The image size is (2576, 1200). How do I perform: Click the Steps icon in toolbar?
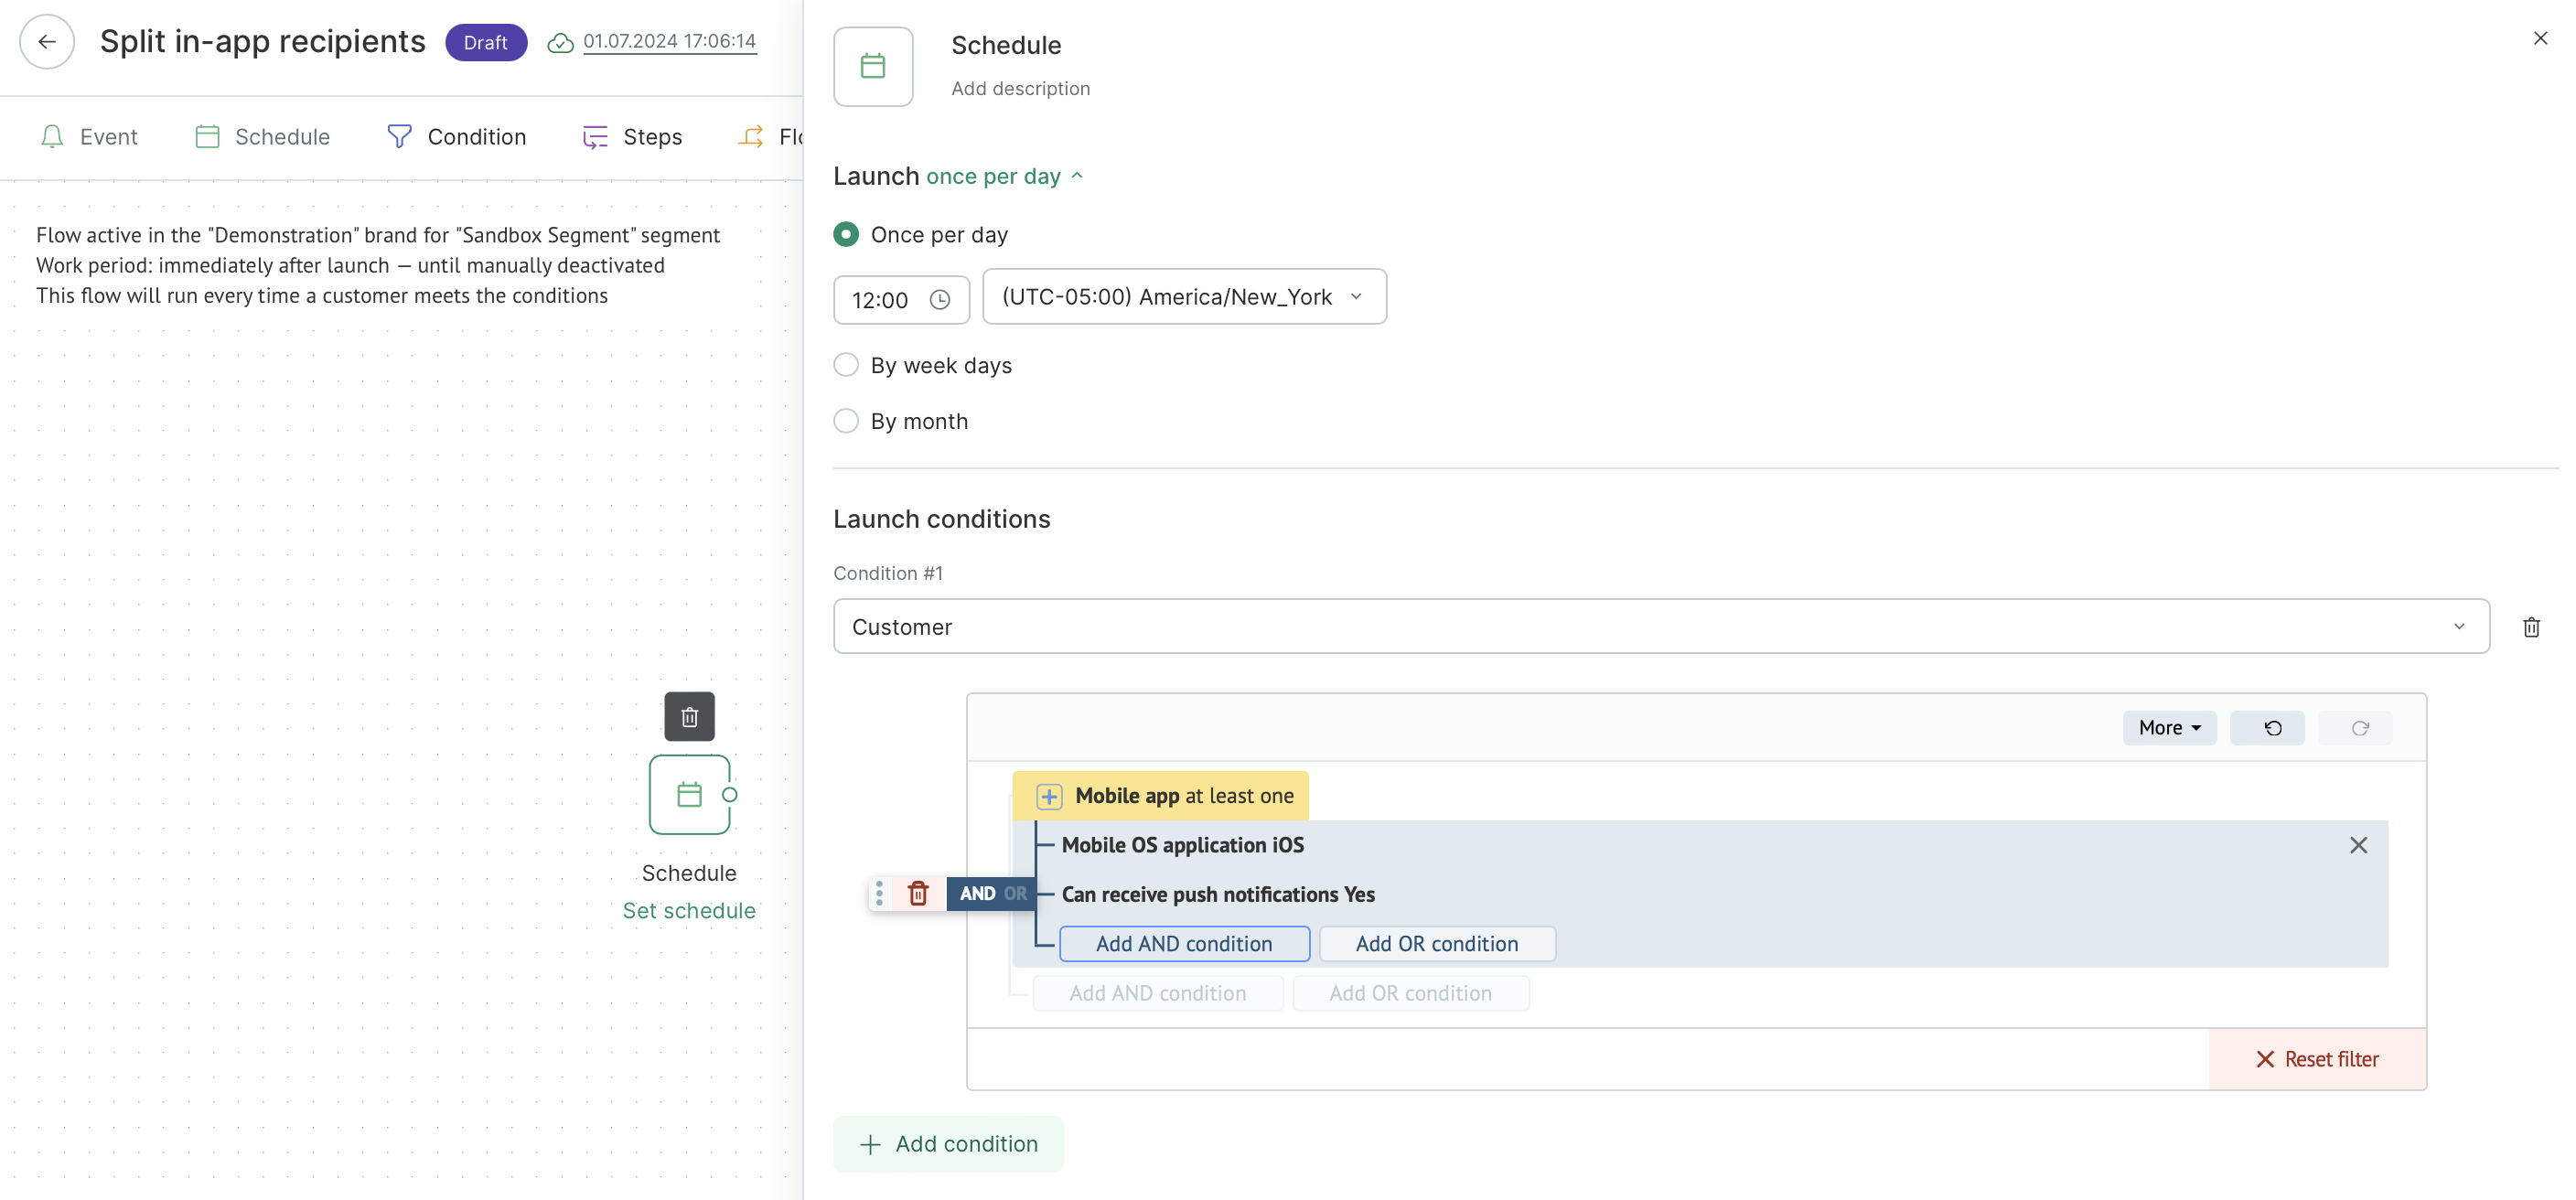click(x=595, y=137)
